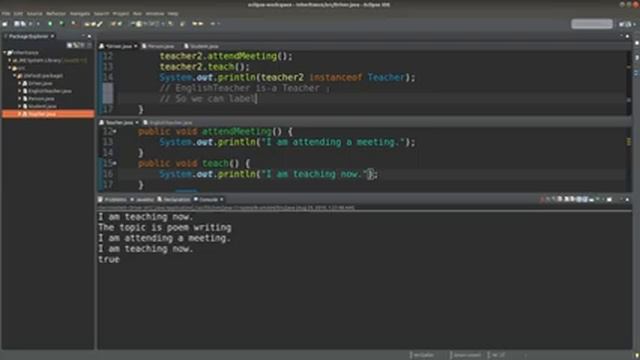Viewport: 640px width, 360px height.
Task: Open the Help menu
Action: 173,13
